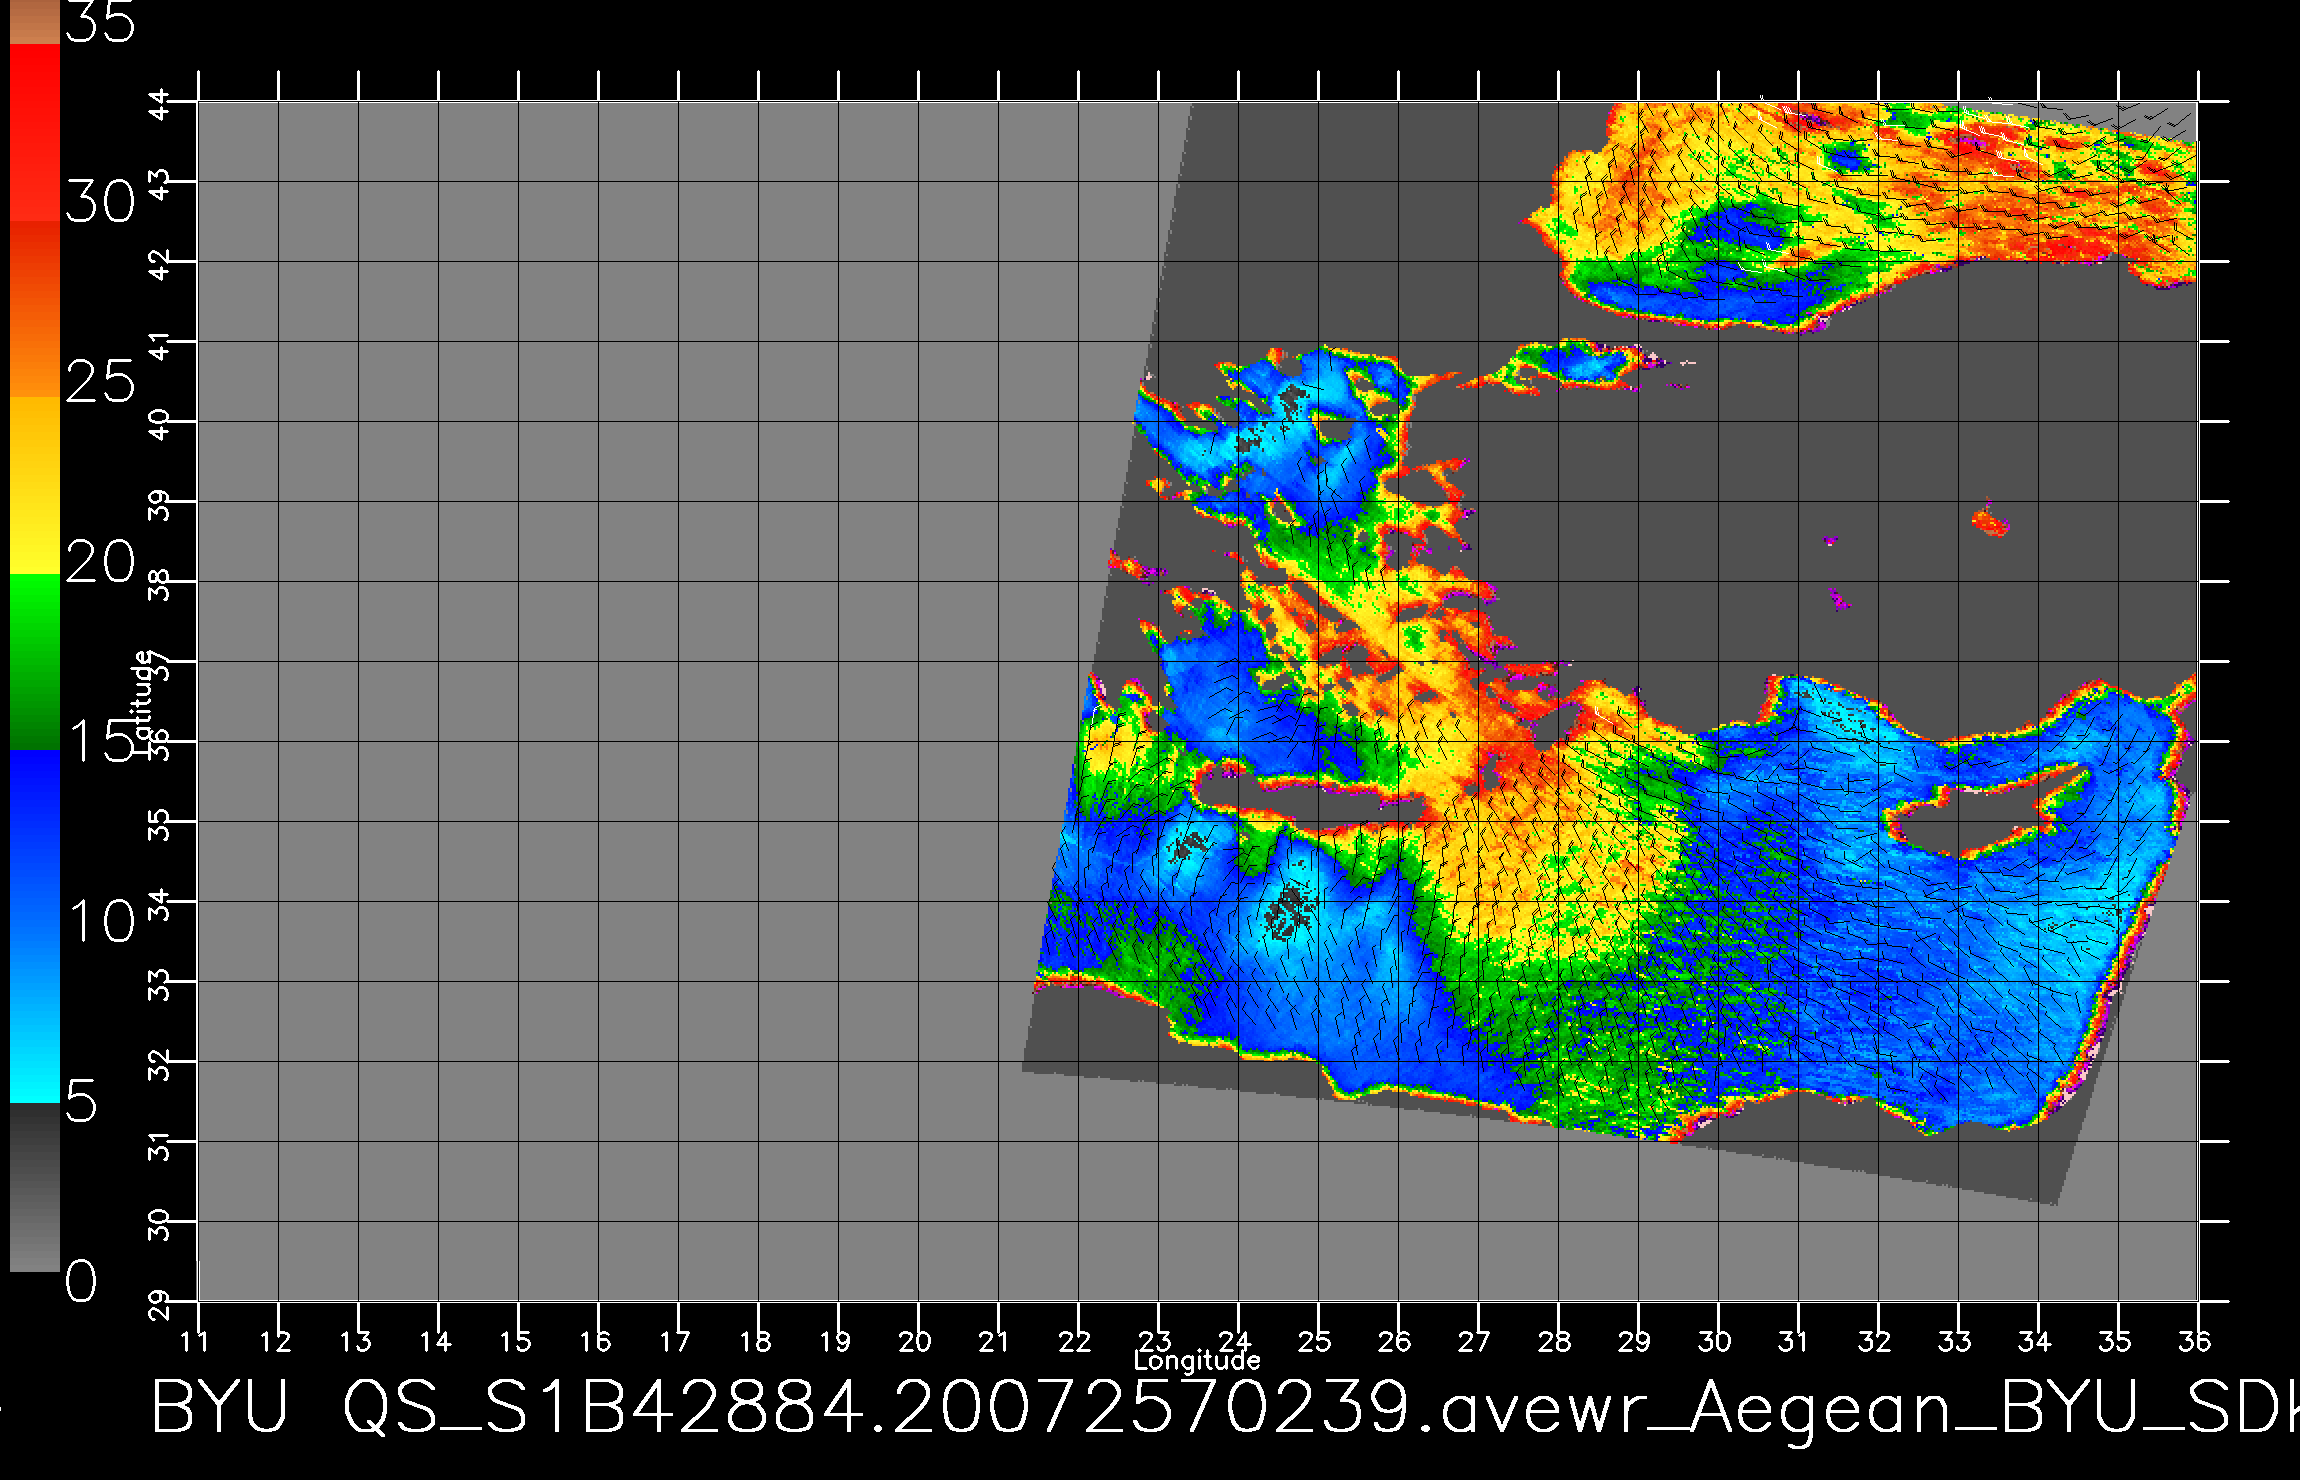Viewport: 2300px width, 1480px height.
Task: Click the color scale label 25
Action: (100, 382)
